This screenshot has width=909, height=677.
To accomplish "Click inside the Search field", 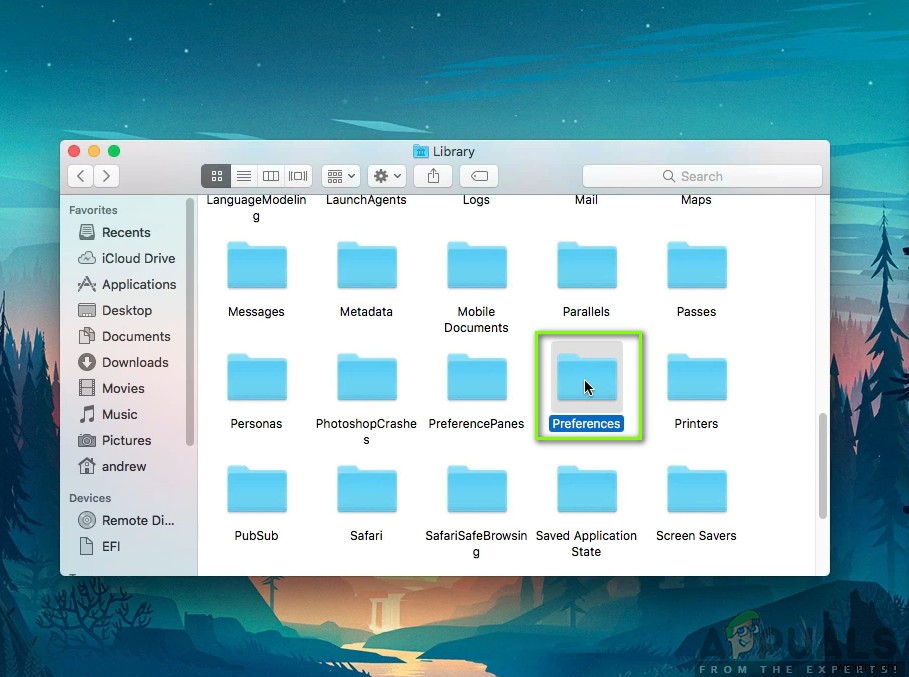I will (701, 176).
